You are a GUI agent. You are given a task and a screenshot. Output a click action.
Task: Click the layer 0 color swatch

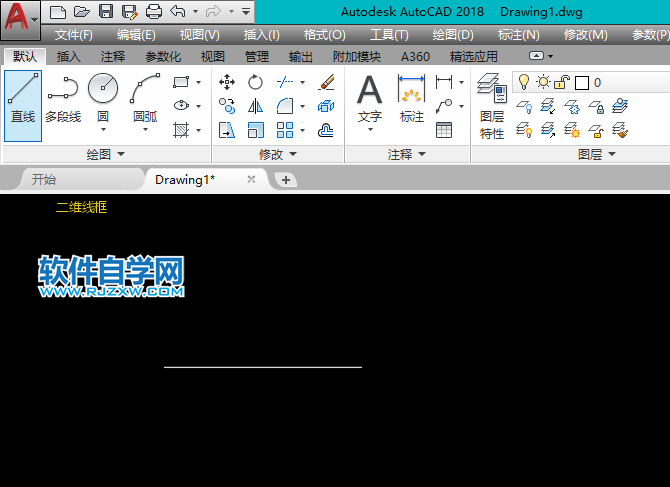[582, 82]
